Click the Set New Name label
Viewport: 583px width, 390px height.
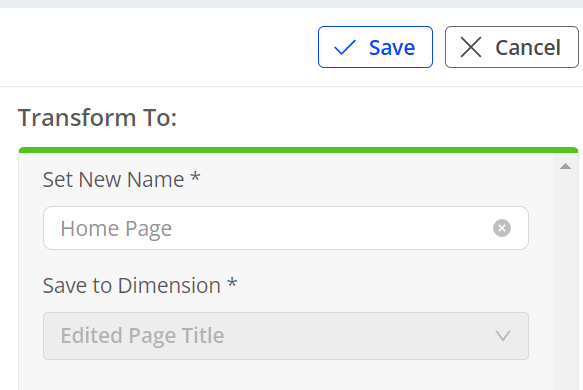tap(113, 180)
